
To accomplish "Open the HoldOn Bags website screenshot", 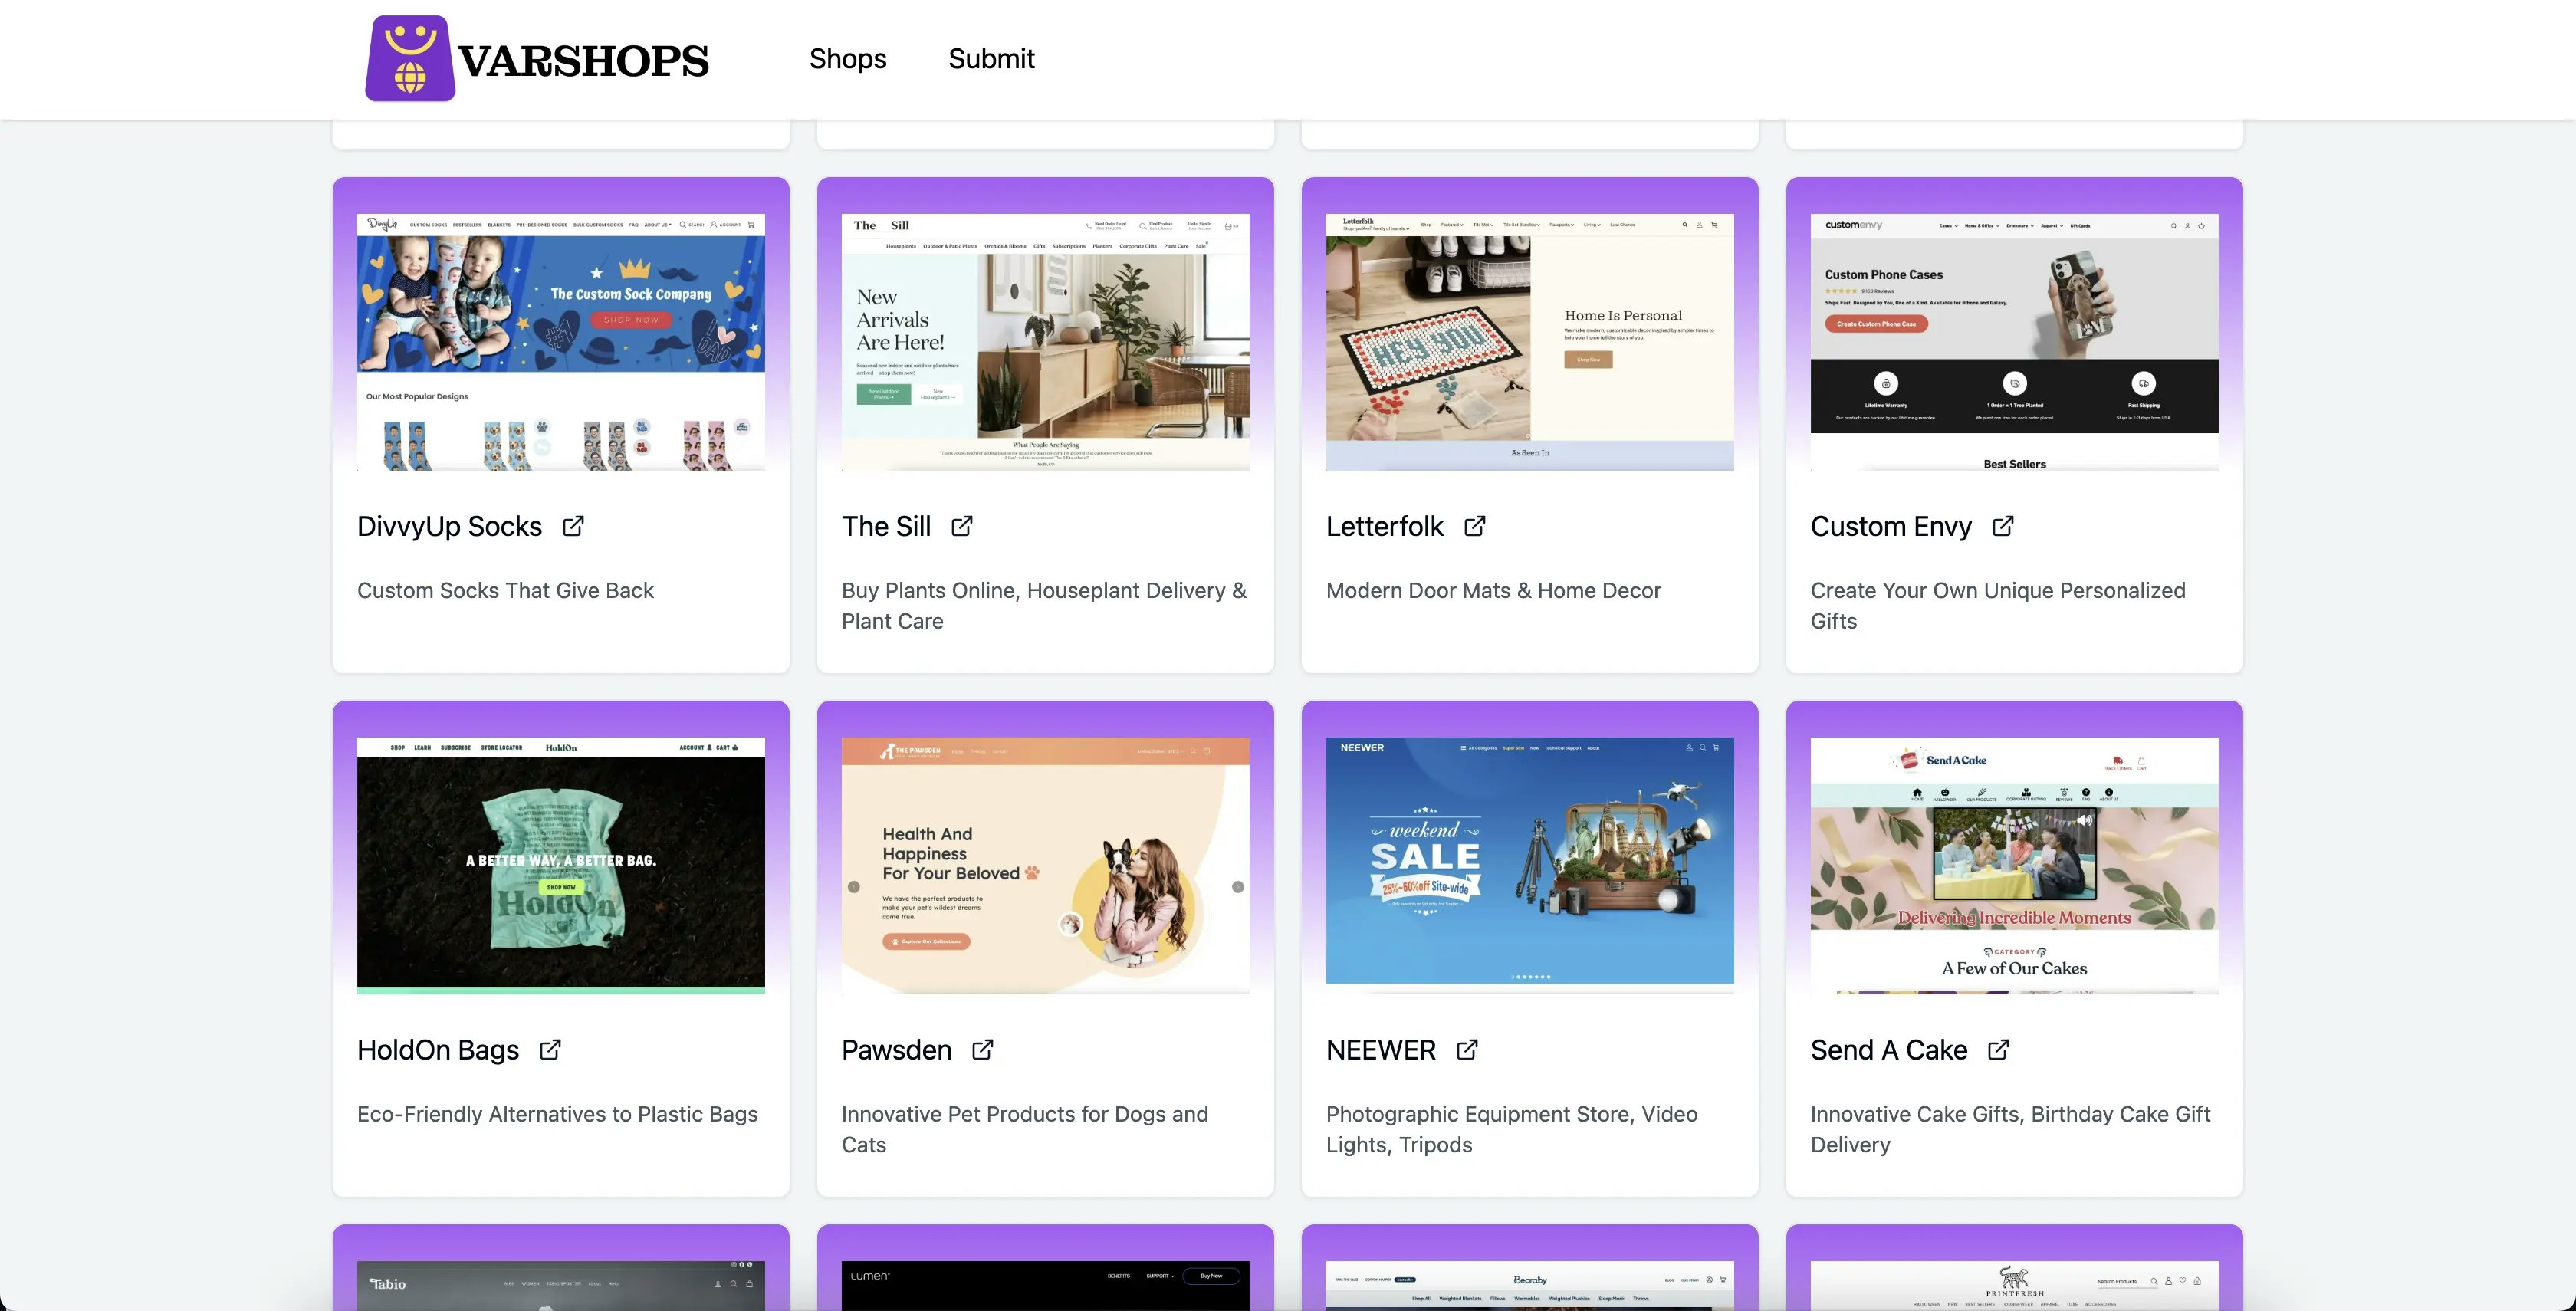I will [x=561, y=866].
